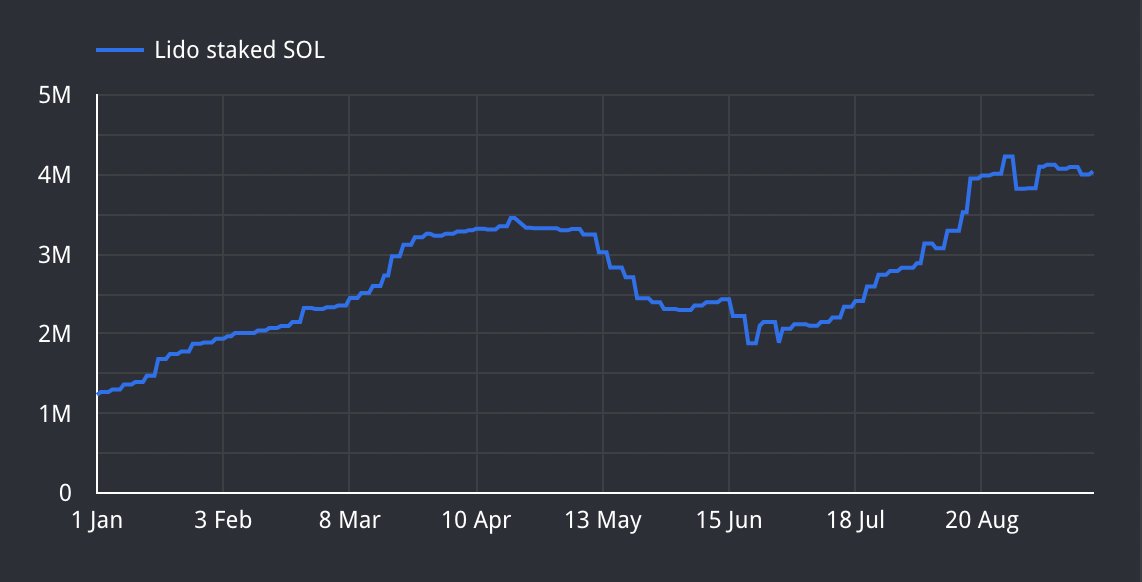Click the blue legend line marker
This screenshot has height=582, width=1142.
point(121,47)
